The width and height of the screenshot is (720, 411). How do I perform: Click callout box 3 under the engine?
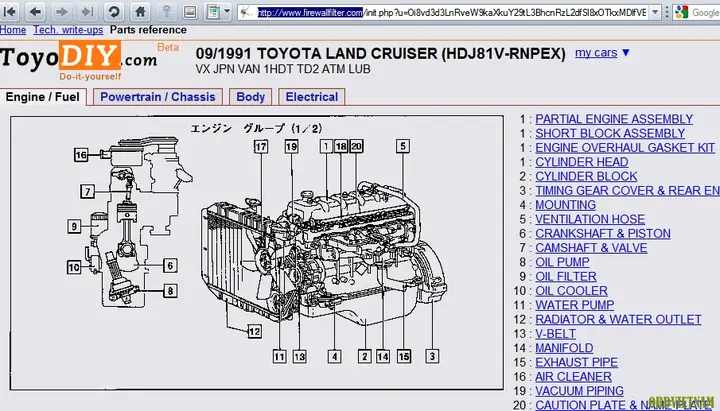432,356
